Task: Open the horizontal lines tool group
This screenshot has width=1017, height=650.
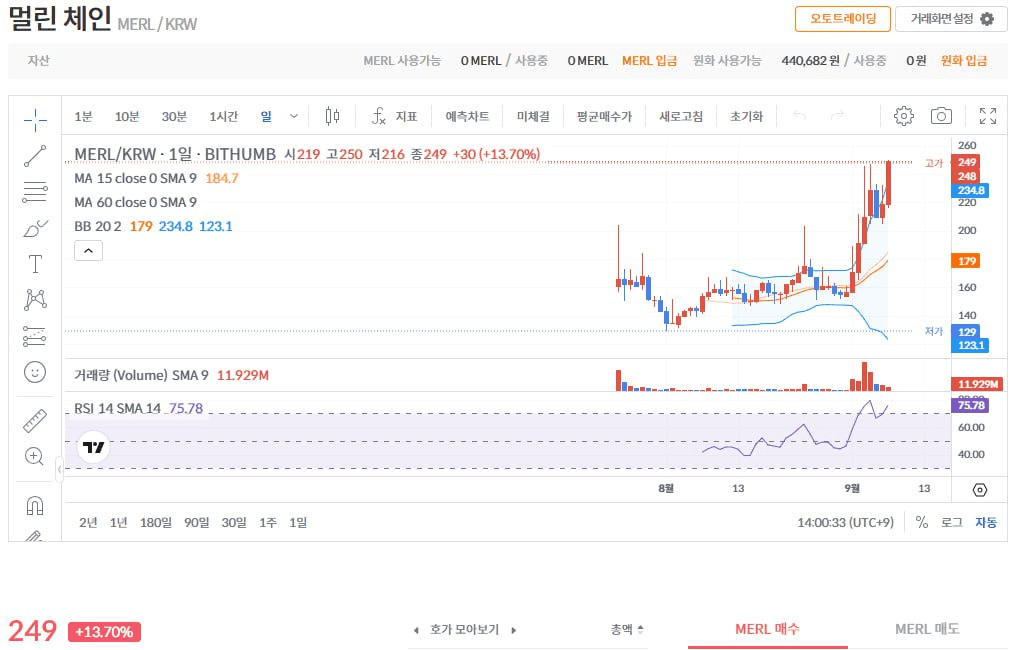Action: coord(35,192)
